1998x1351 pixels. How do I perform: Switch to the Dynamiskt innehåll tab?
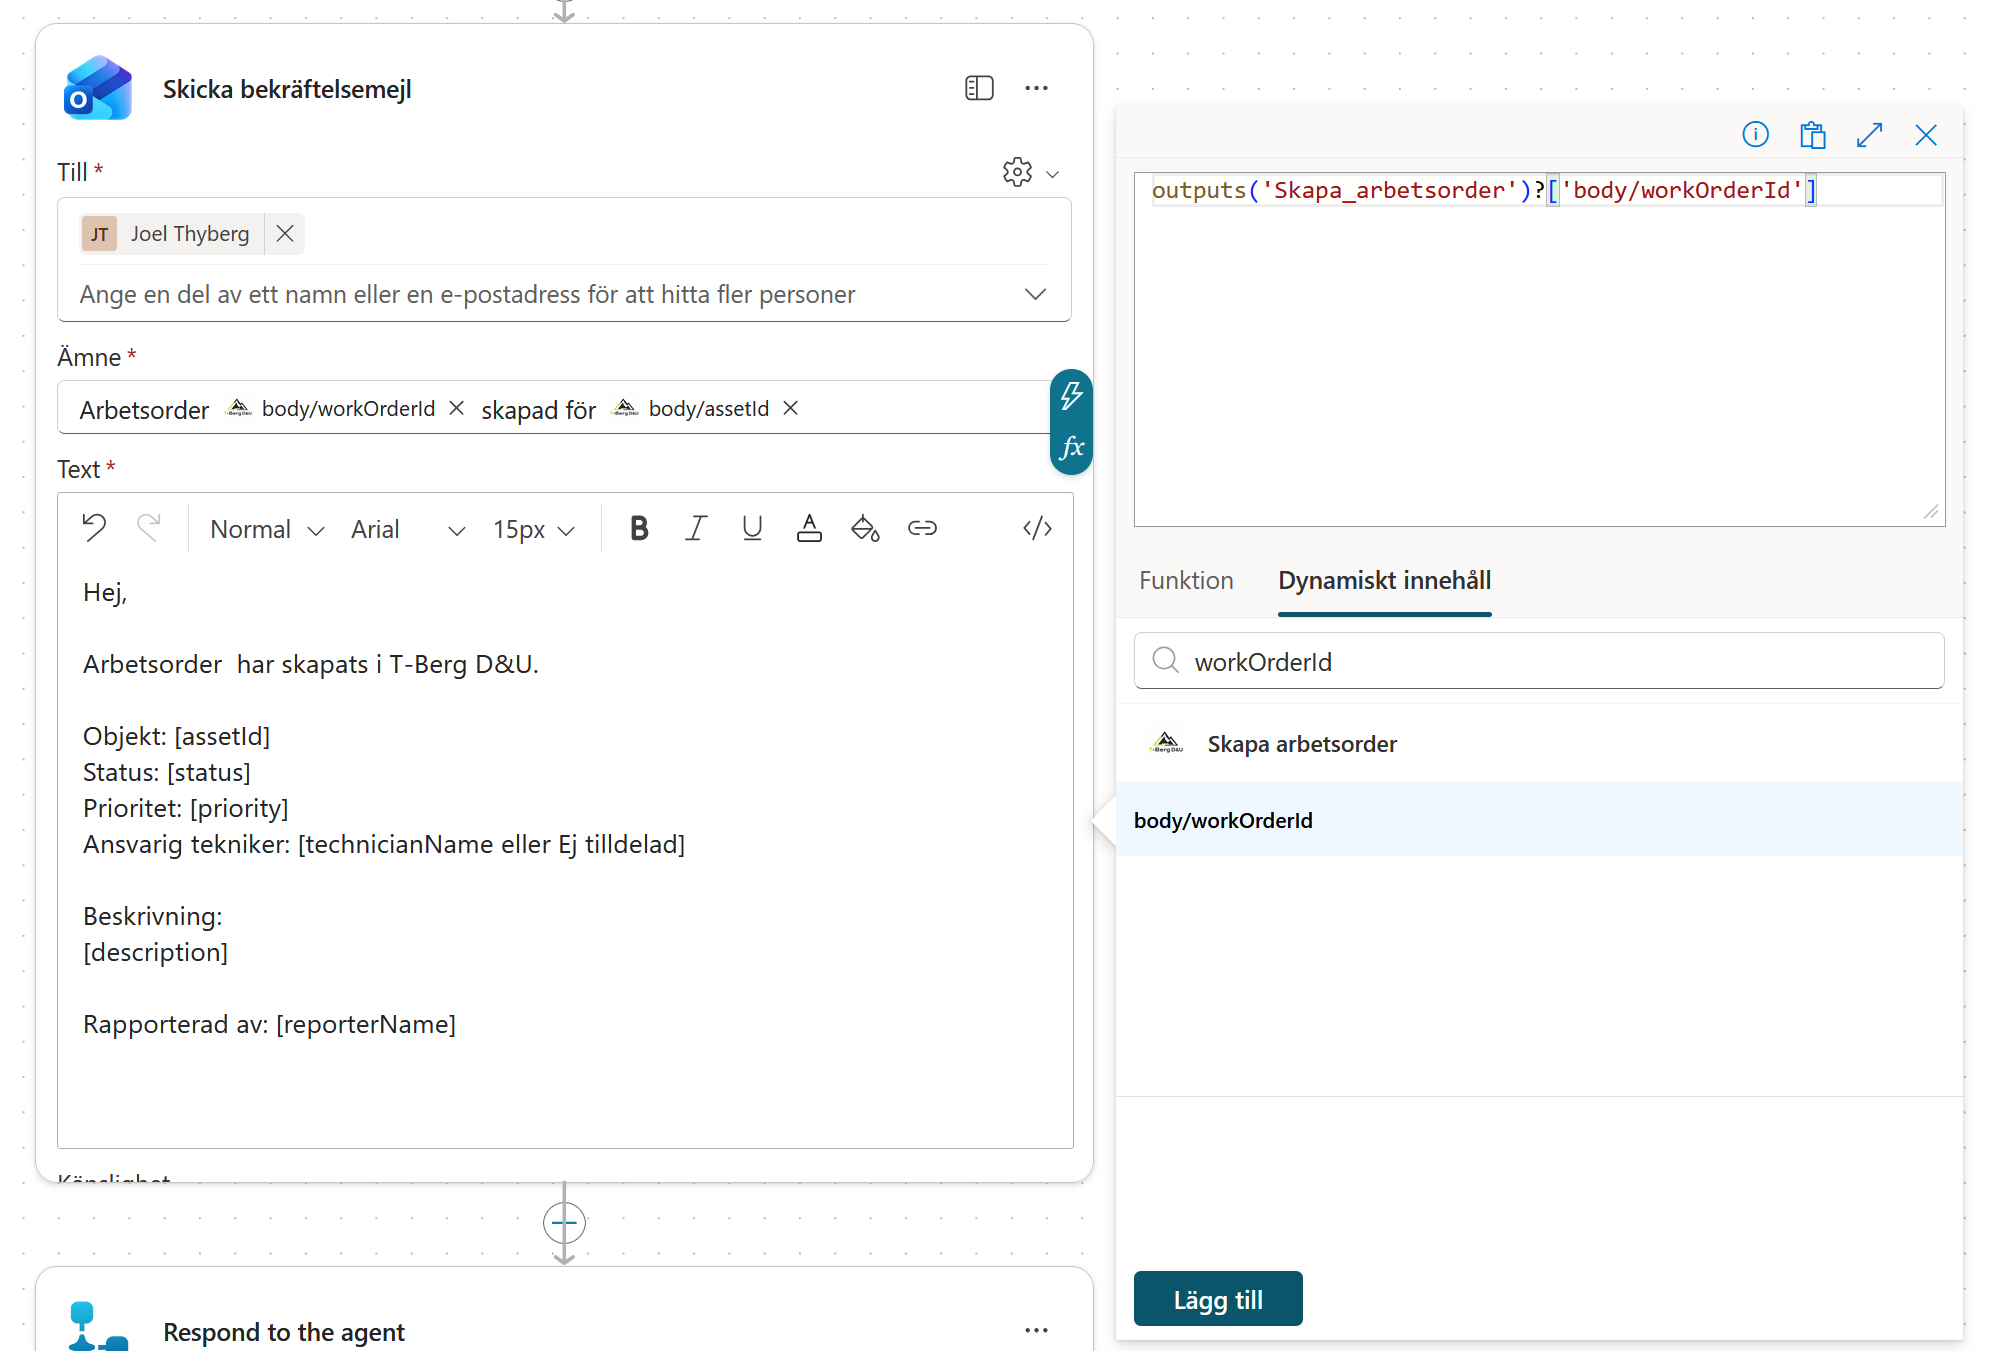[1384, 580]
